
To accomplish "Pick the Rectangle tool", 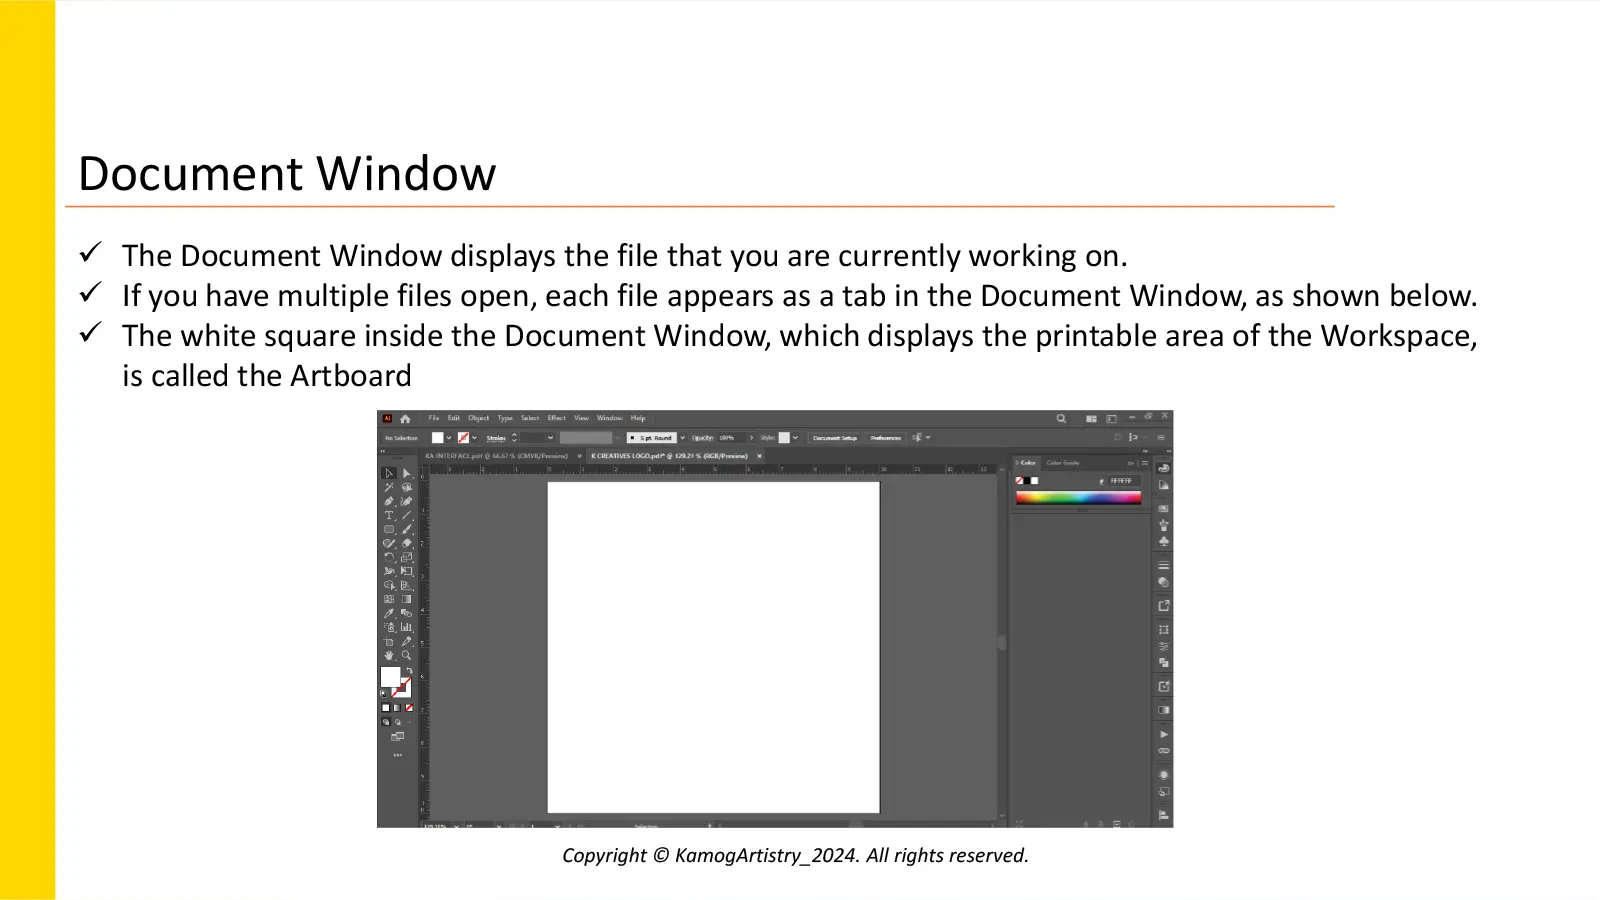I will pyautogui.click(x=389, y=529).
